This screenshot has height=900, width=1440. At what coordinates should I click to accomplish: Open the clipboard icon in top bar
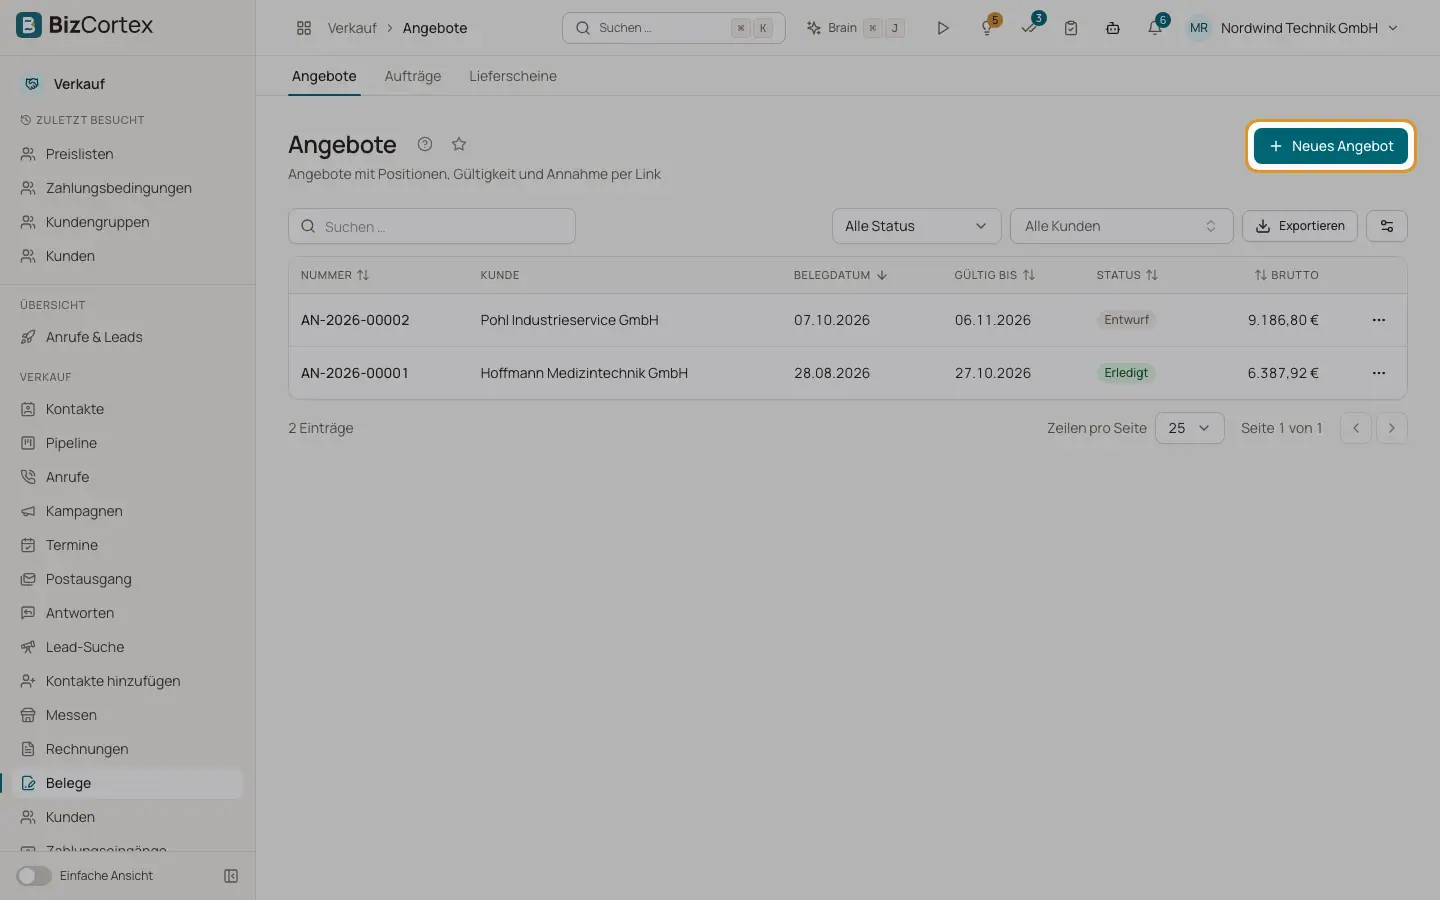click(1071, 28)
